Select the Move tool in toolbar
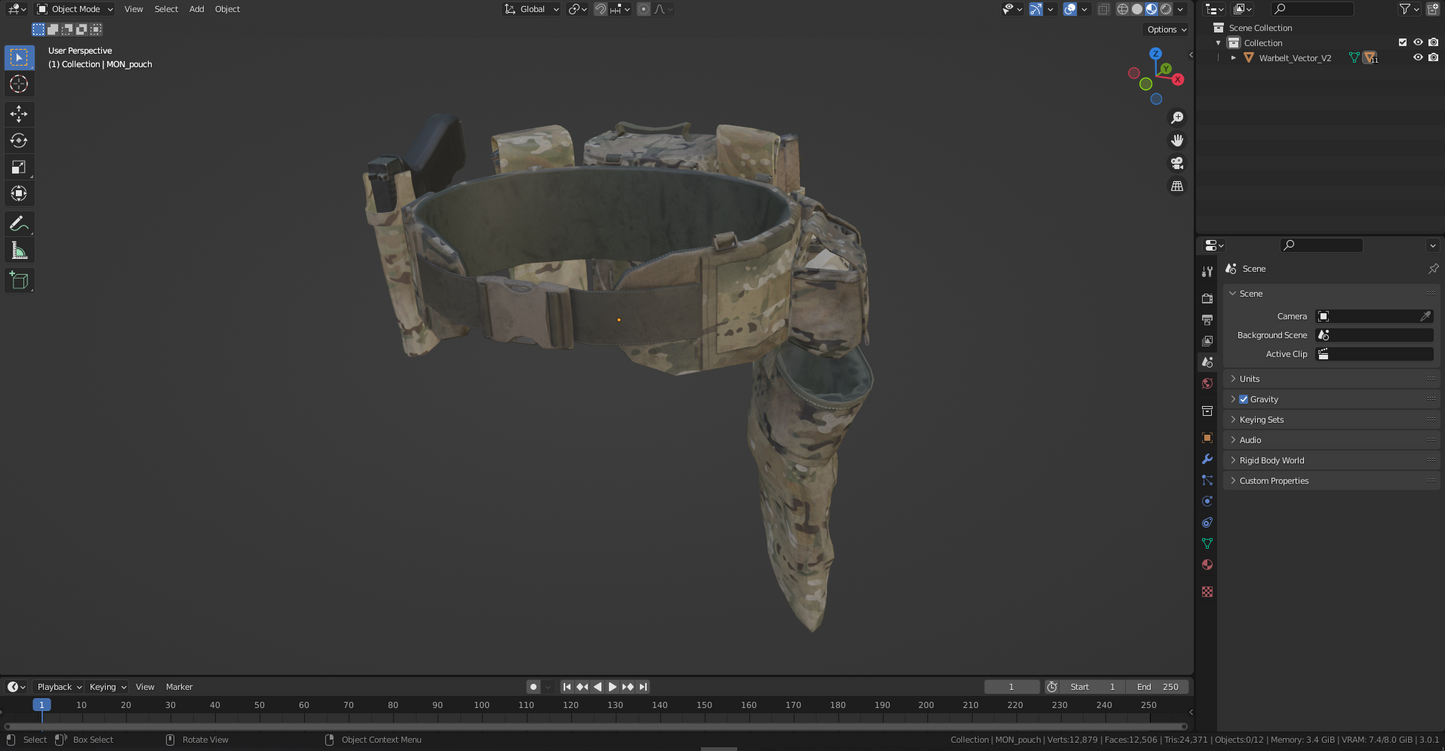The height and width of the screenshot is (751, 1445). pos(19,114)
